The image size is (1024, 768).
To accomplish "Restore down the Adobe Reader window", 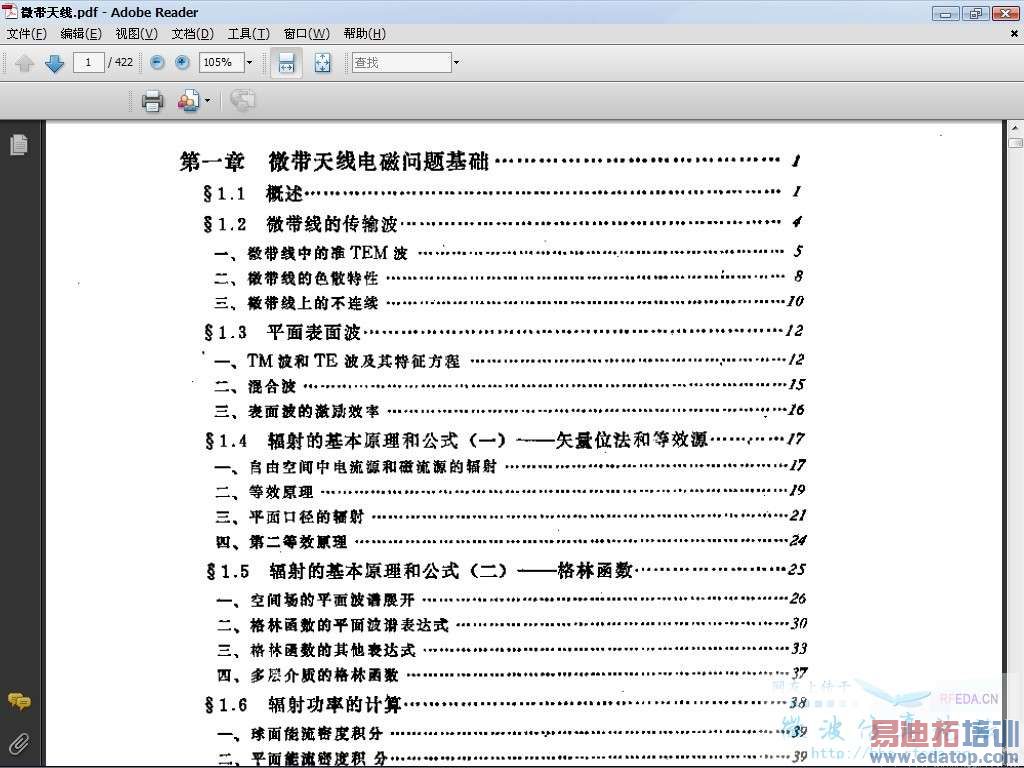I will coord(975,12).
